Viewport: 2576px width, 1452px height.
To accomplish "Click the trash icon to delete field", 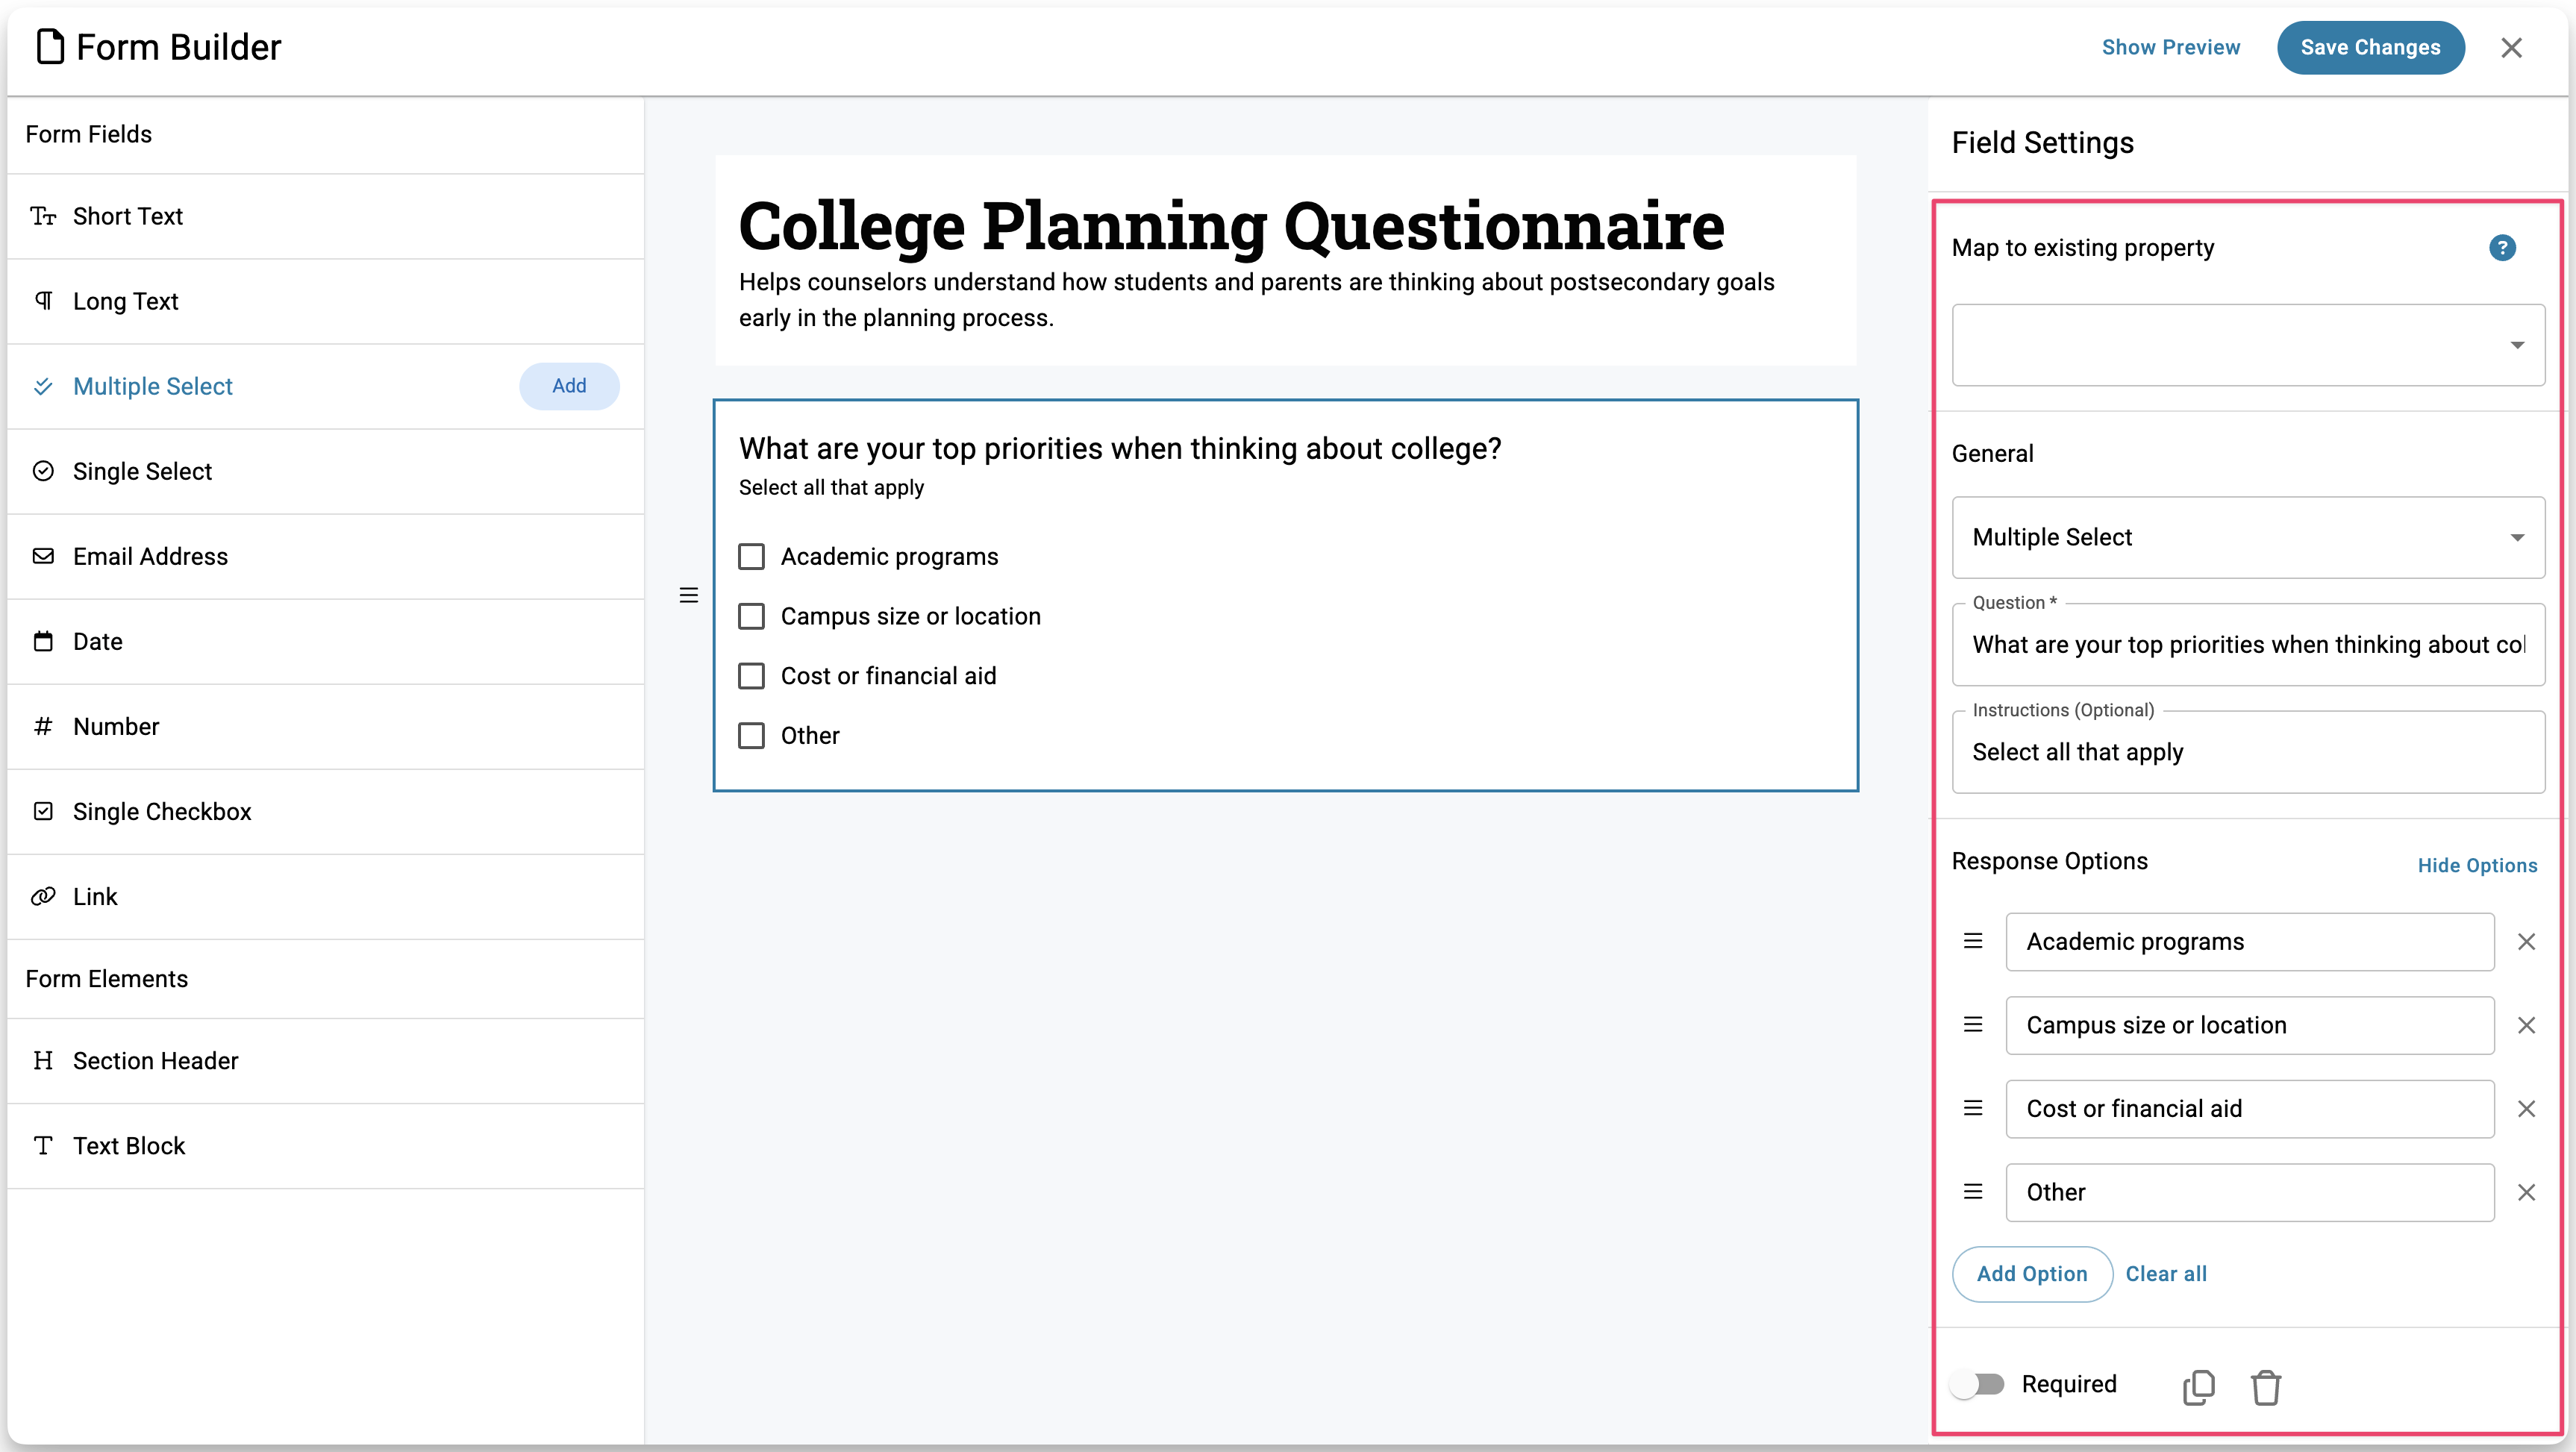I will tap(2265, 1387).
